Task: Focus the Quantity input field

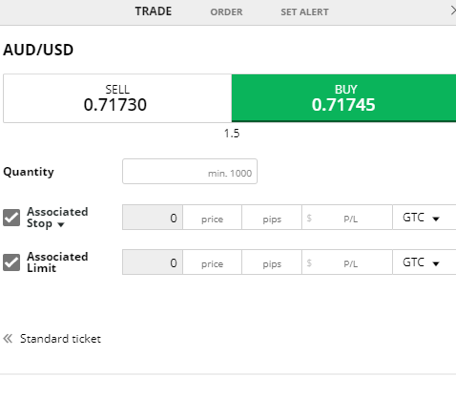Action: point(190,171)
